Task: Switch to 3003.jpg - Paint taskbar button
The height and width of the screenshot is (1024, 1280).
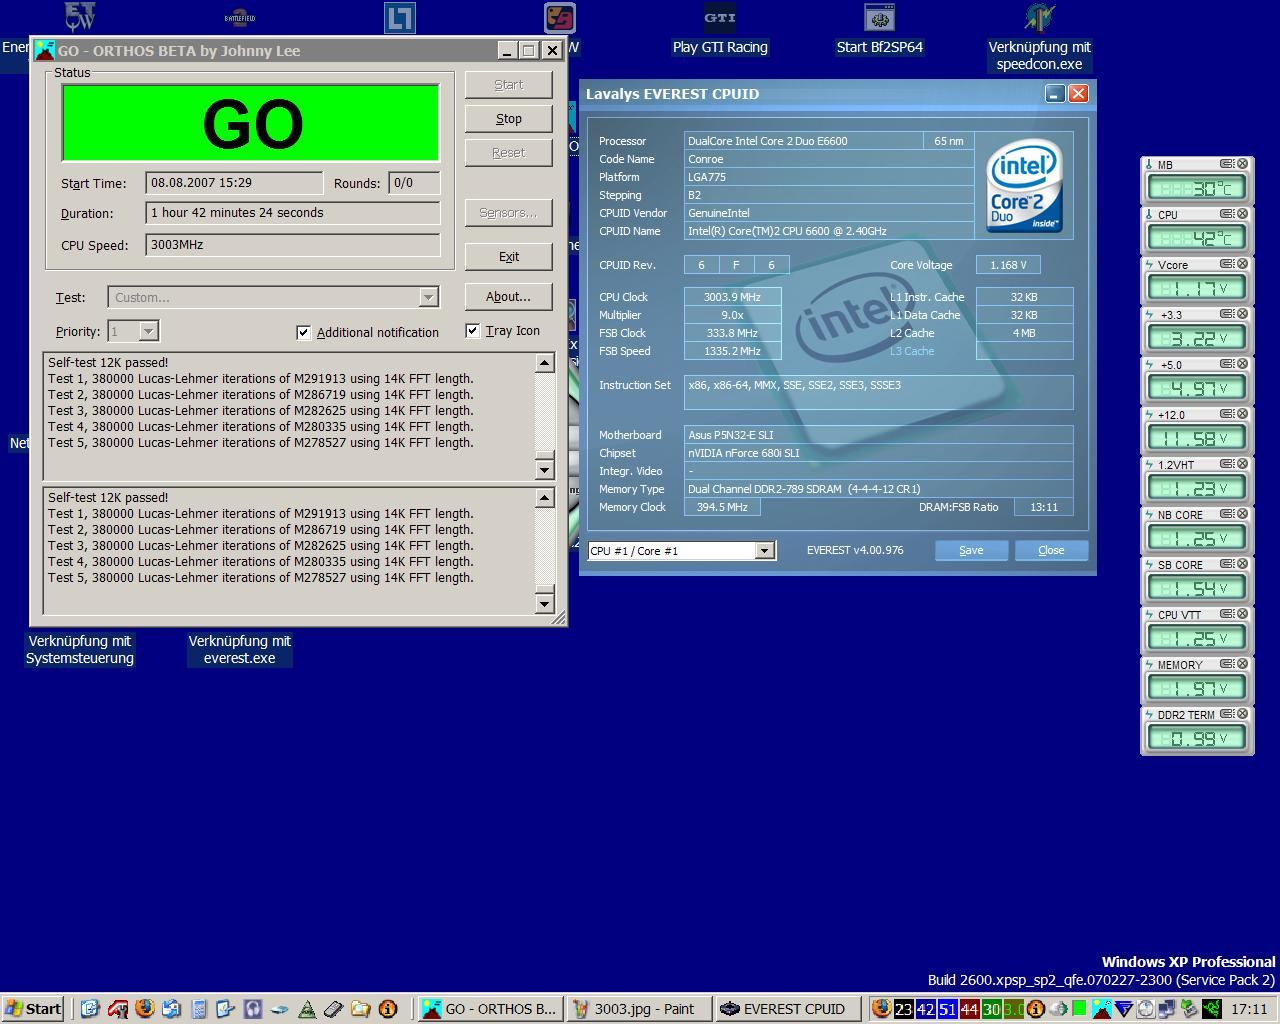Action: 639,1009
